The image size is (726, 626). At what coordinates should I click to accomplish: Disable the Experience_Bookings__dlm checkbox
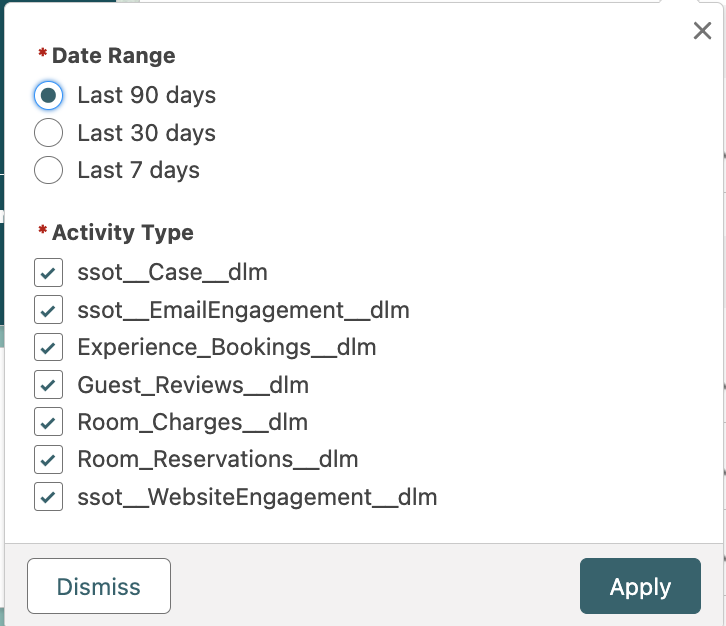[48, 347]
